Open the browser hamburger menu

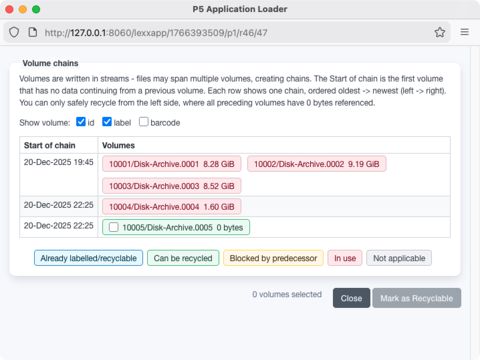[x=465, y=32]
